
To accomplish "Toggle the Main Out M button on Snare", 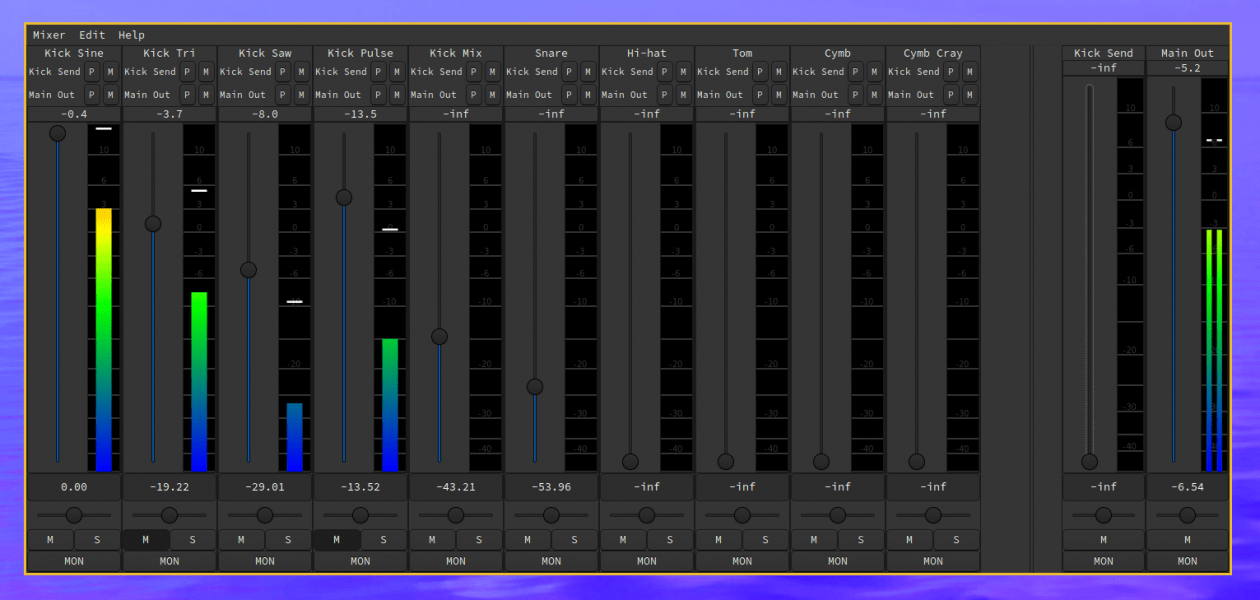I will (x=588, y=95).
